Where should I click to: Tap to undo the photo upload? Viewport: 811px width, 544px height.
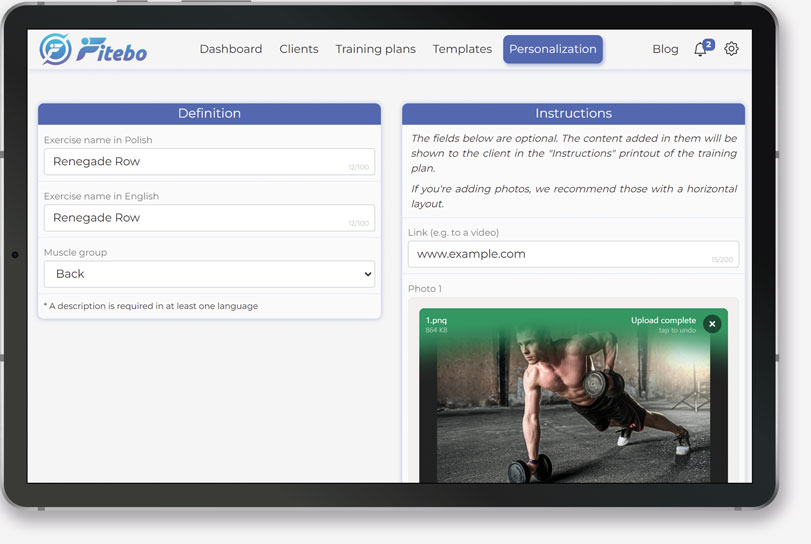pyautogui.click(x=677, y=330)
